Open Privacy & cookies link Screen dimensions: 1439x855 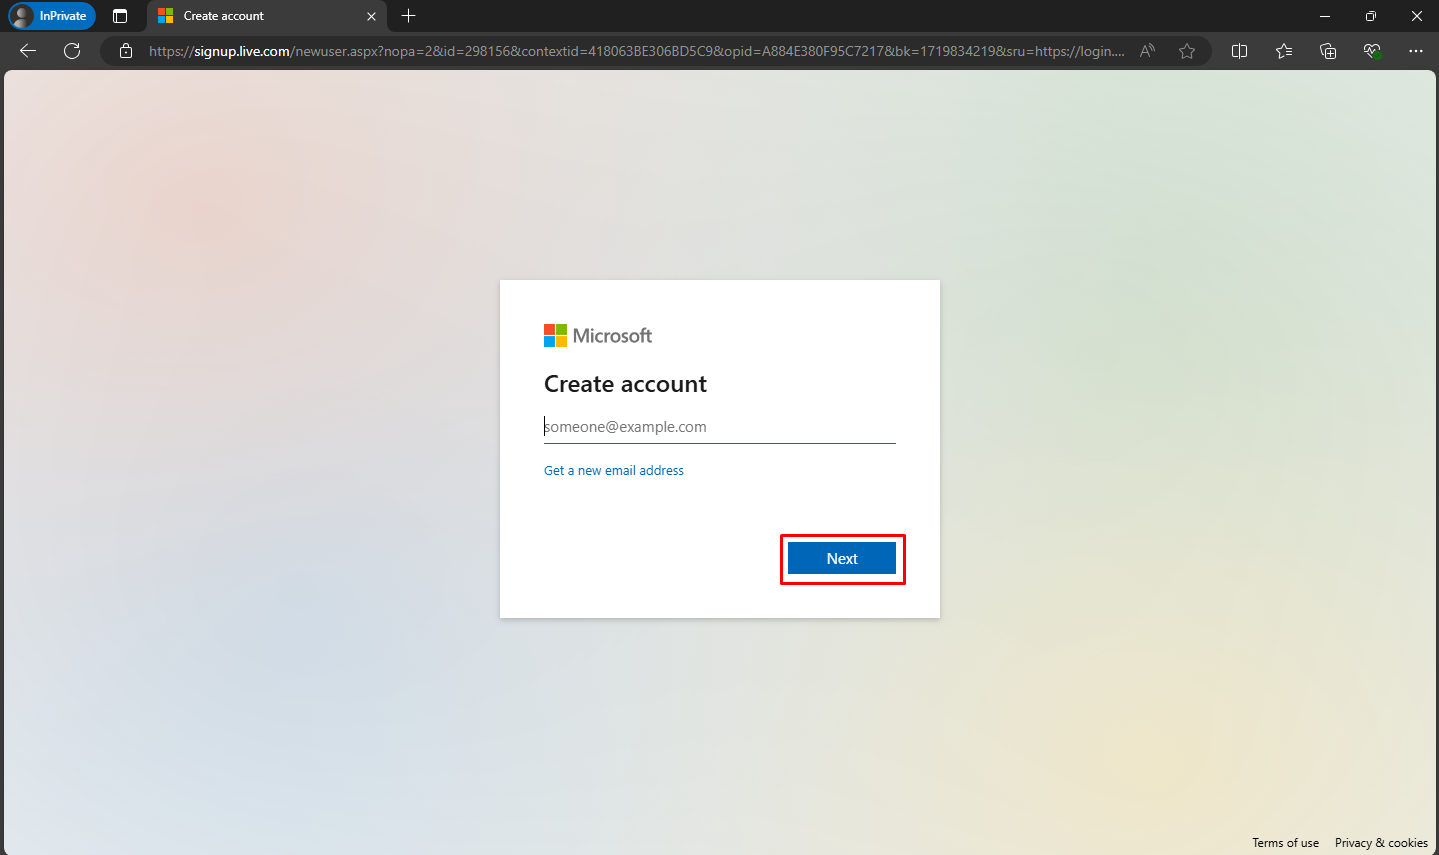[x=1381, y=843]
